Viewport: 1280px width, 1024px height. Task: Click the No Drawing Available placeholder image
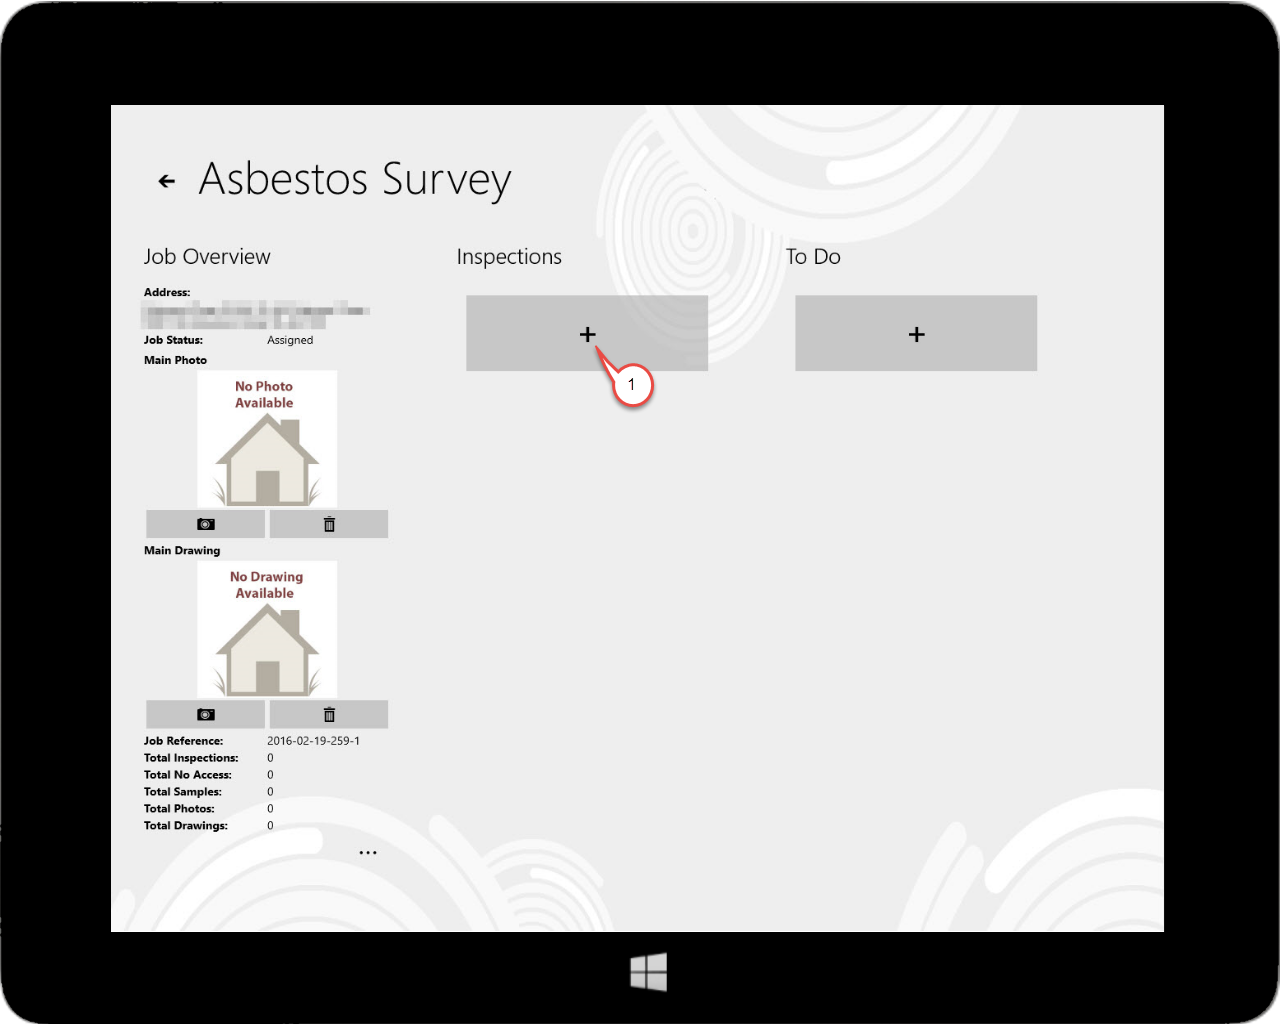(266, 628)
